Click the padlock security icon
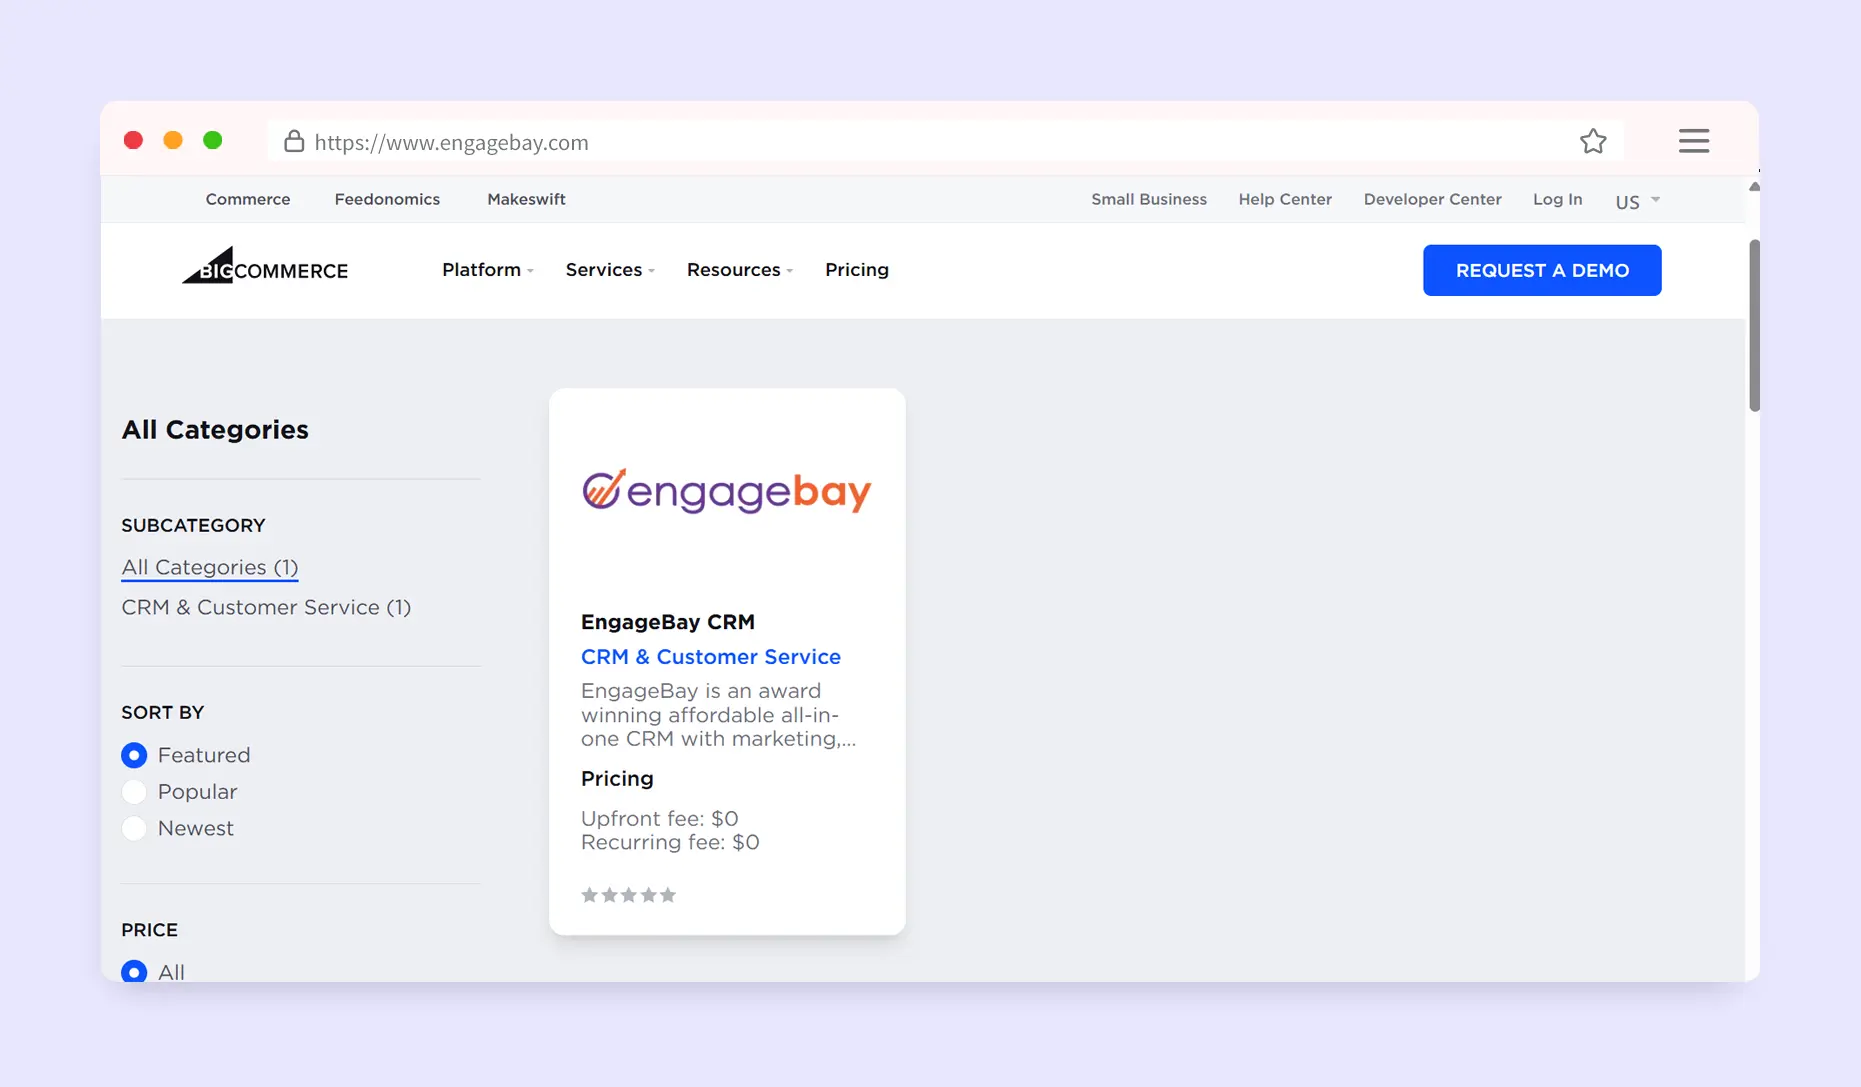1861x1087 pixels. pos(294,142)
